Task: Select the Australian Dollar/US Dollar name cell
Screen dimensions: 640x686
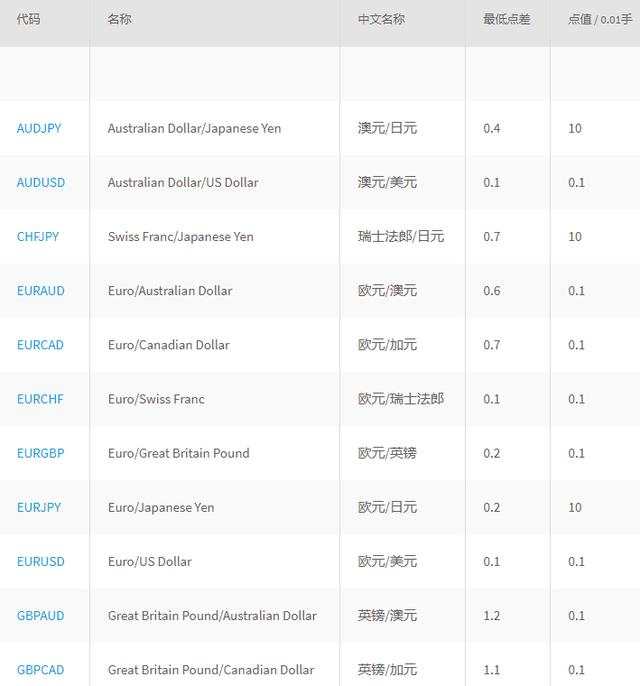Action: tap(183, 182)
